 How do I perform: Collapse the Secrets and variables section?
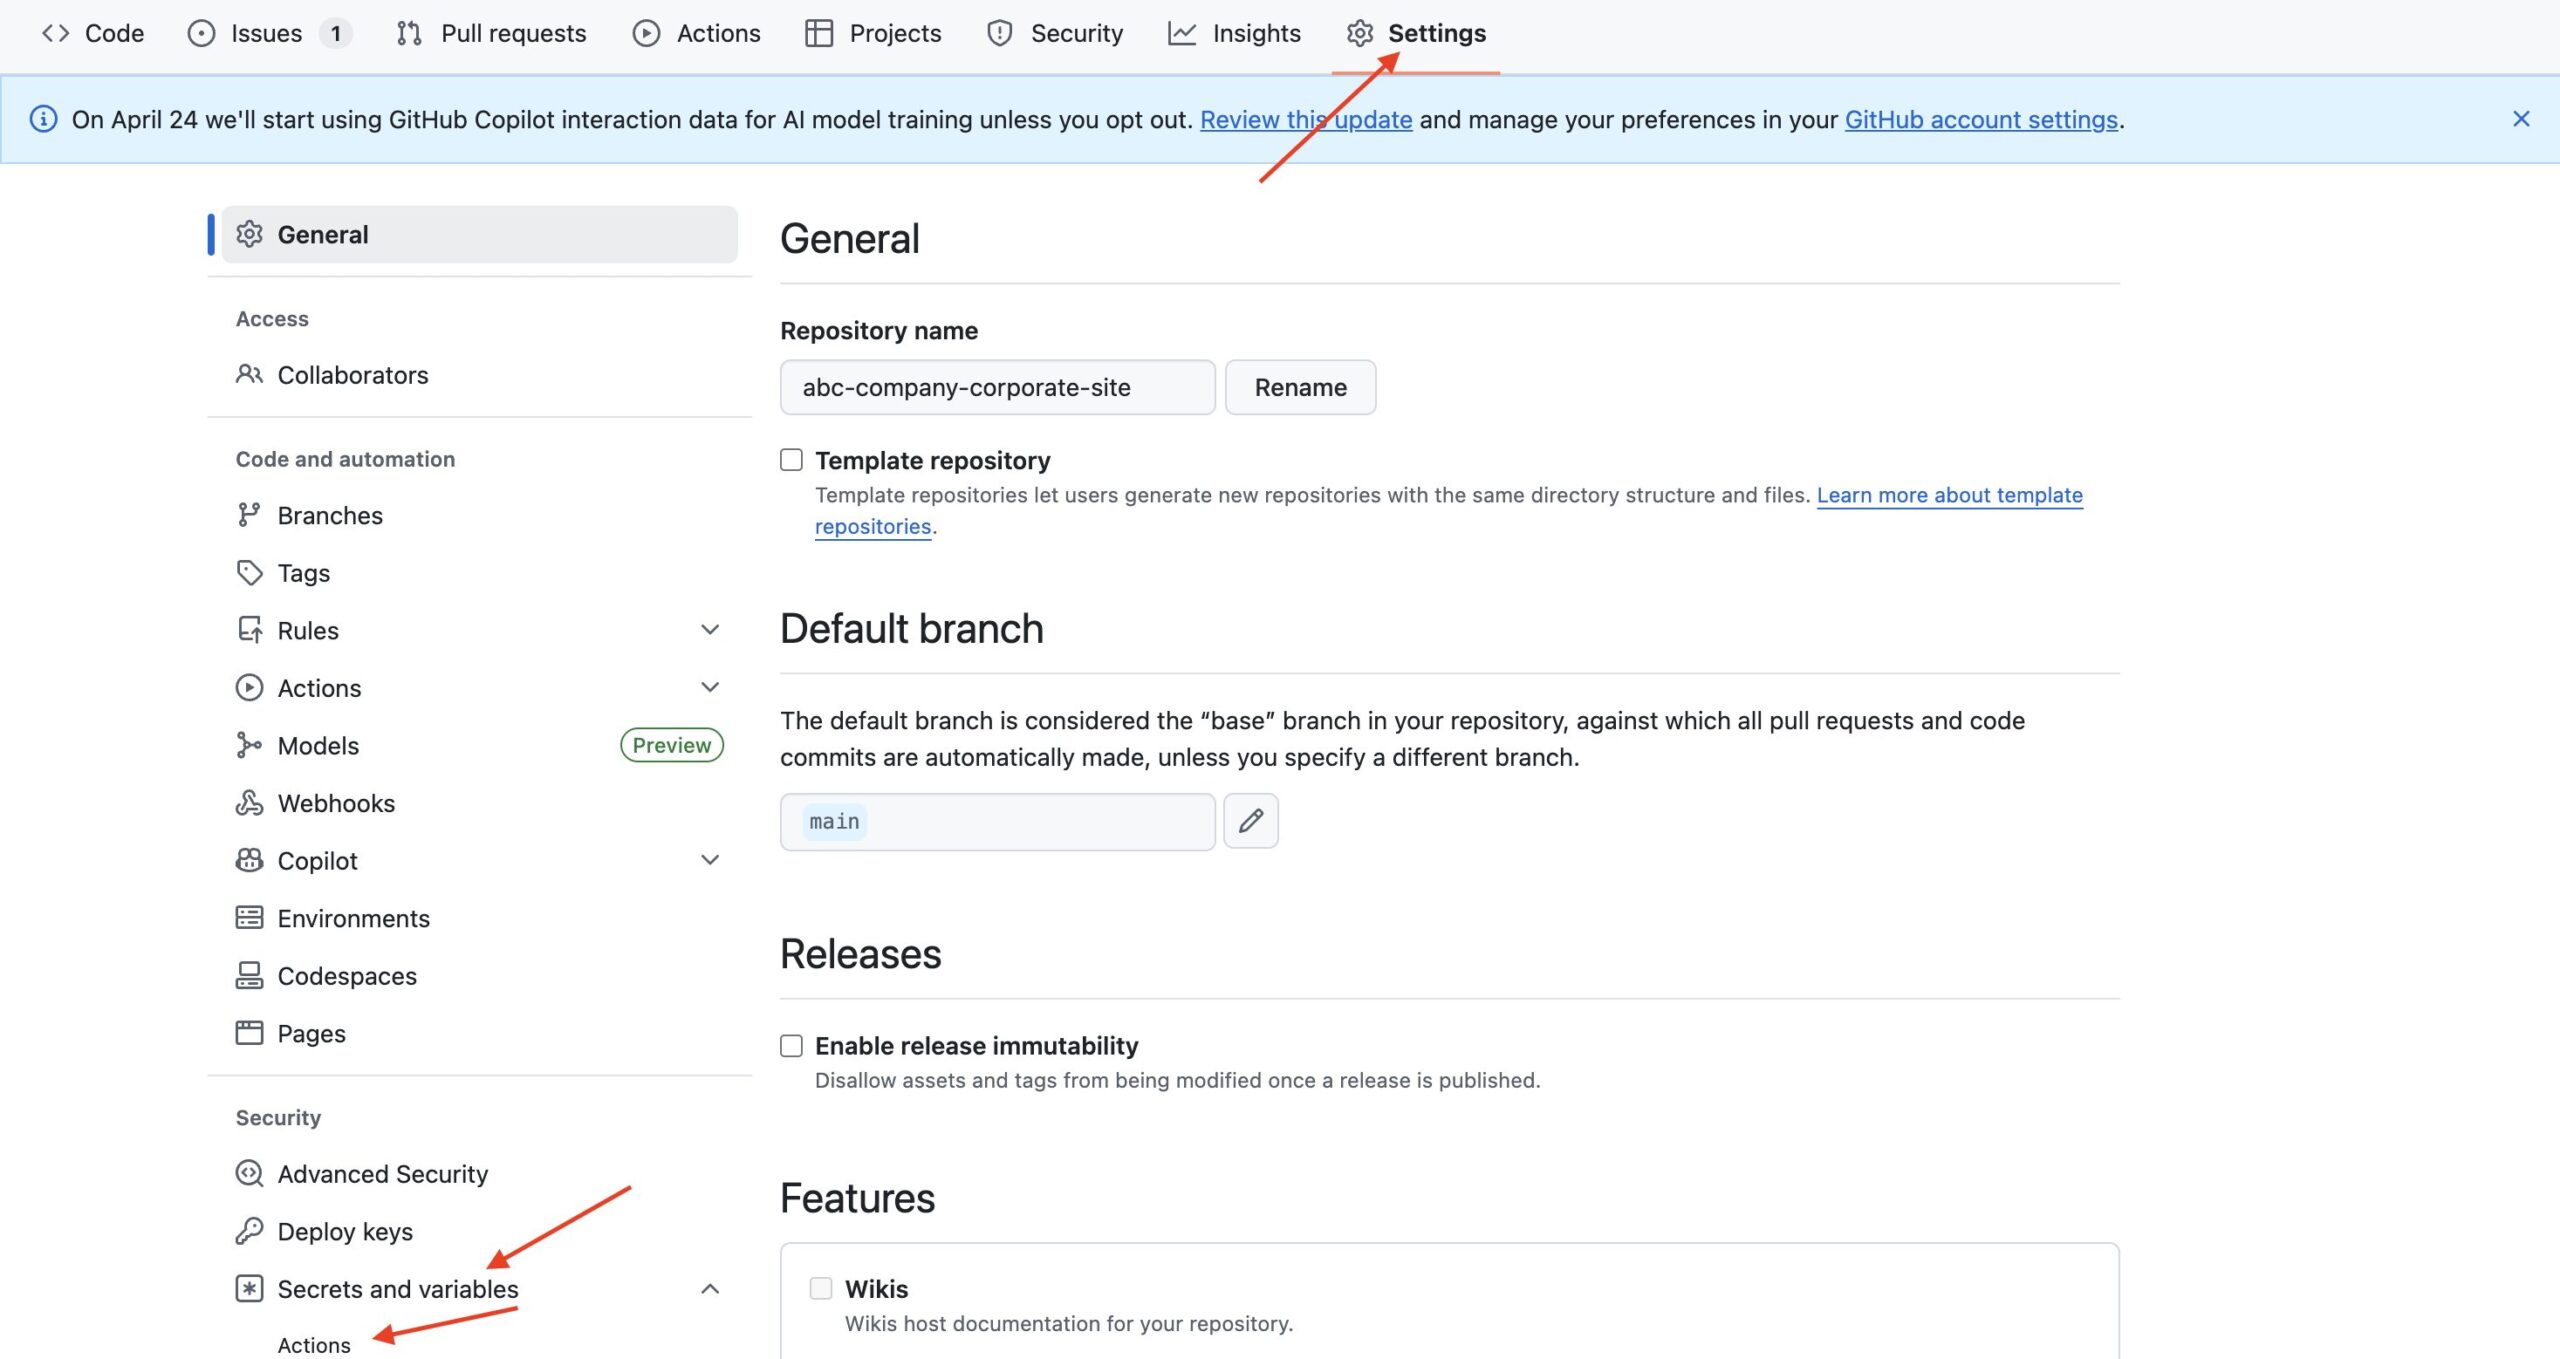pos(710,1288)
